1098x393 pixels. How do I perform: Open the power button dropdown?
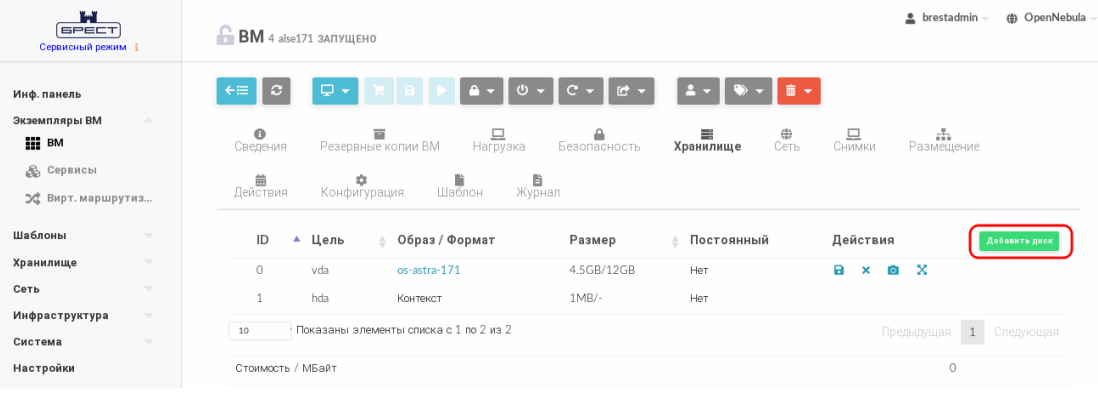coord(531,91)
